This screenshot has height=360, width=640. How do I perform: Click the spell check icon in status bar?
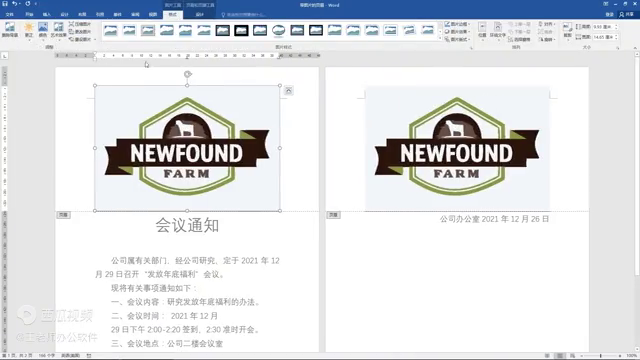(89, 356)
